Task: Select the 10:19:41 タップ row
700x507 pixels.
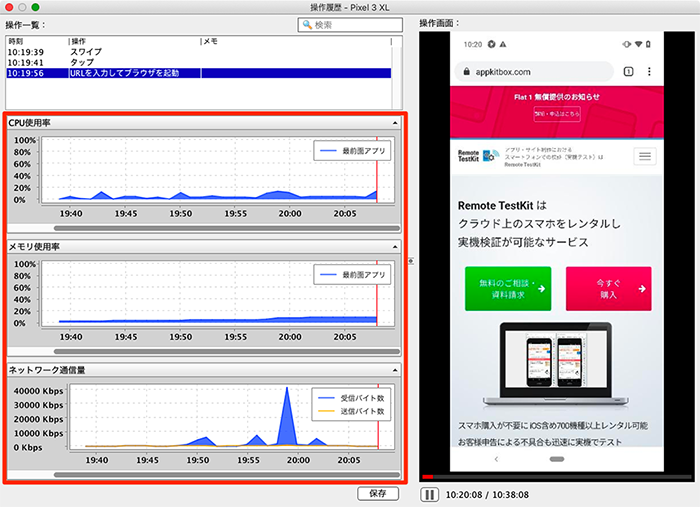Action: point(199,62)
